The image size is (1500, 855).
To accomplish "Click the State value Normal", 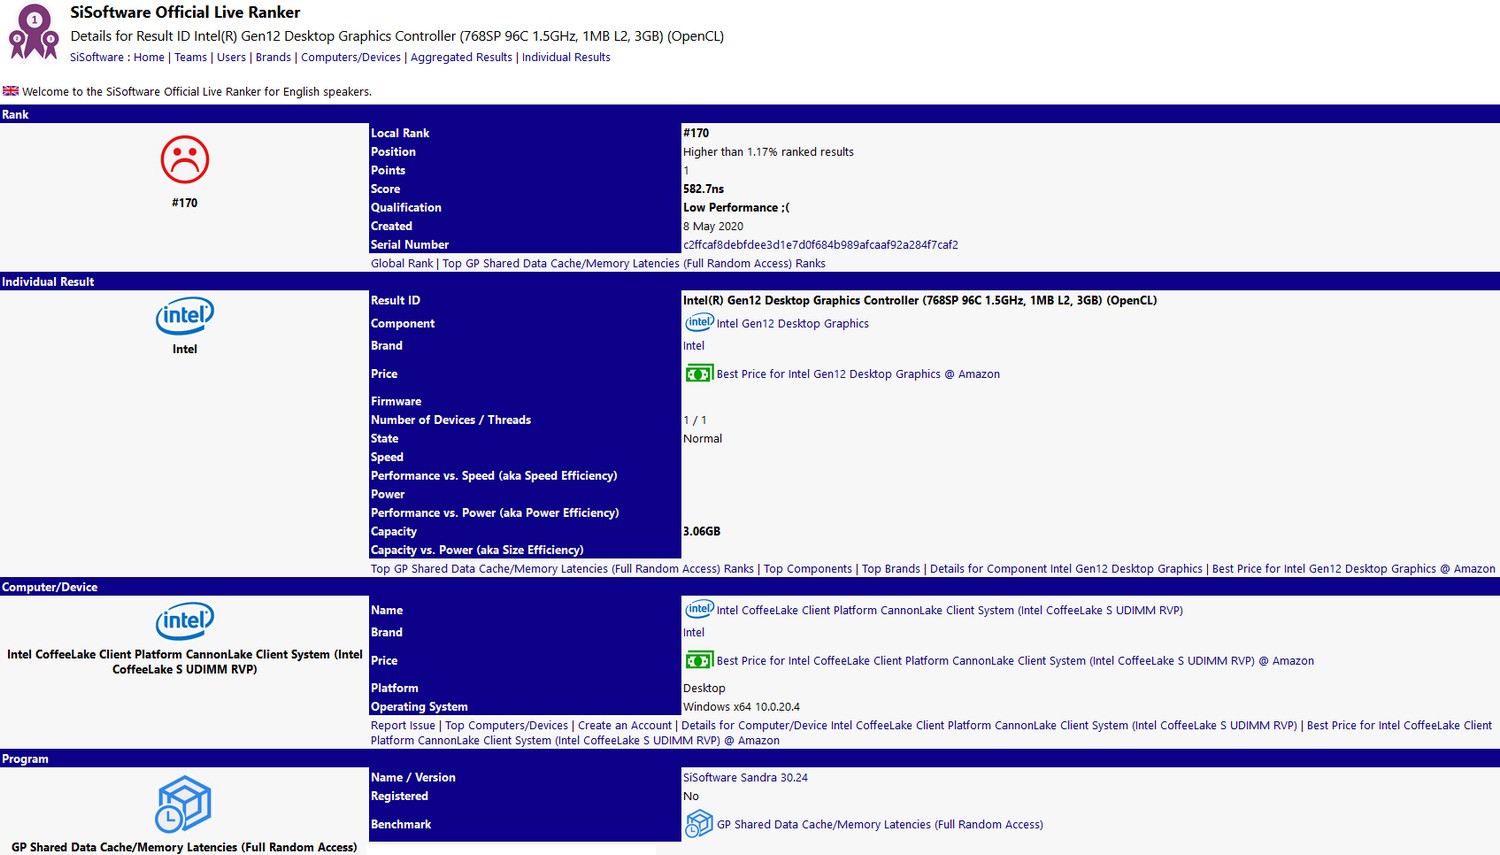I will point(702,439).
